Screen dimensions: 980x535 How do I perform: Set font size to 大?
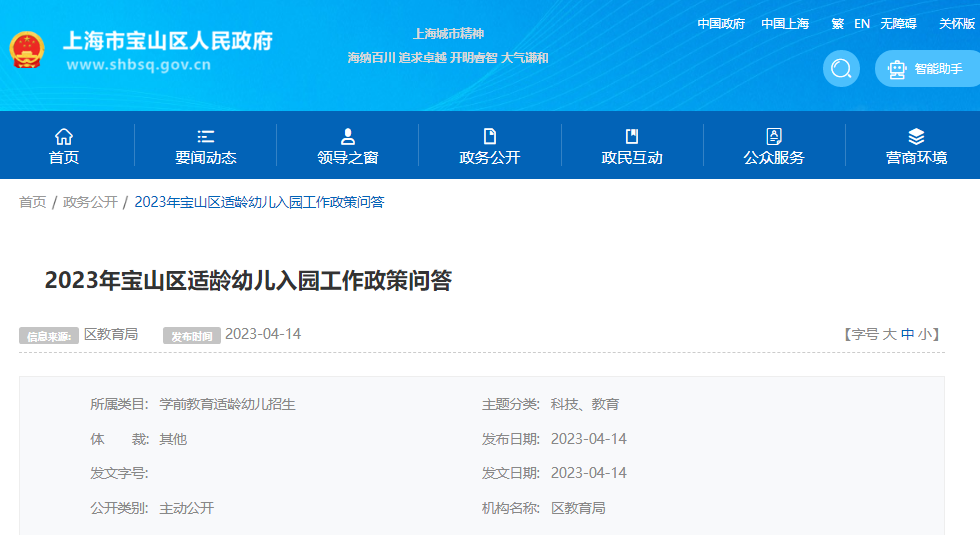[889, 334]
